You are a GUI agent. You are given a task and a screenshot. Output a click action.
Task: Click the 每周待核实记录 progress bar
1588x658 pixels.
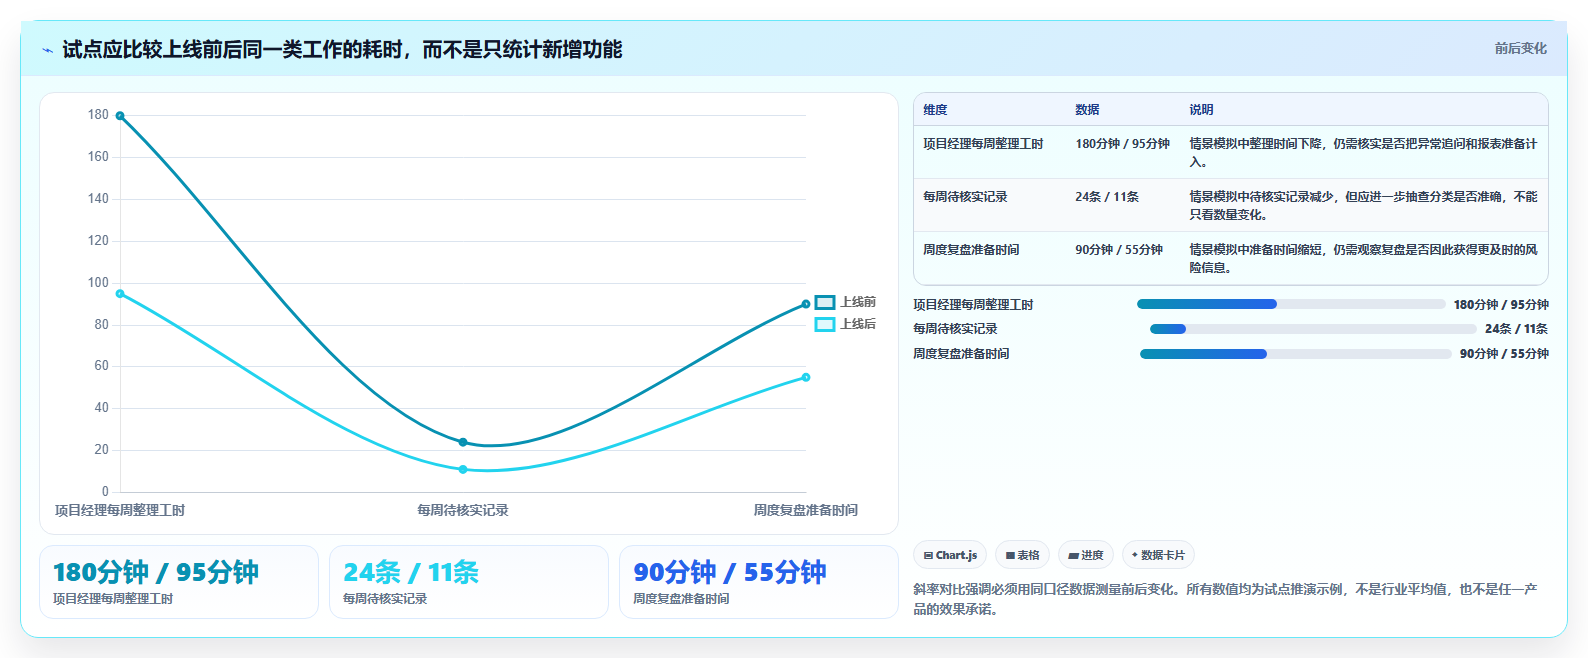coord(1313,329)
